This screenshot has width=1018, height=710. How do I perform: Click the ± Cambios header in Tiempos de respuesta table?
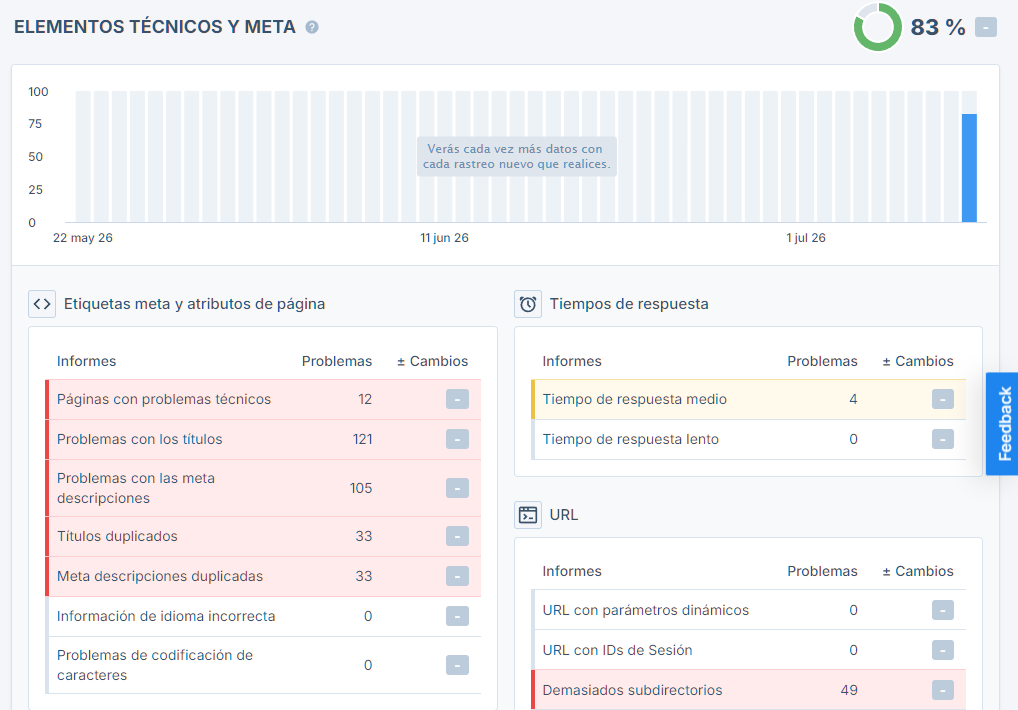coord(918,361)
